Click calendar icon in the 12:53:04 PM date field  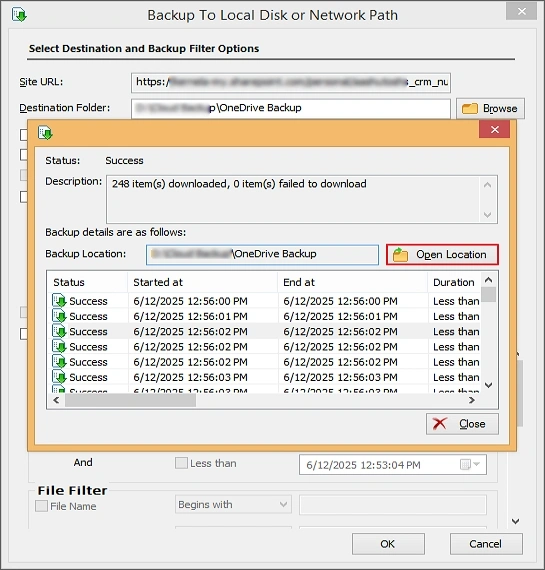tap(465, 465)
